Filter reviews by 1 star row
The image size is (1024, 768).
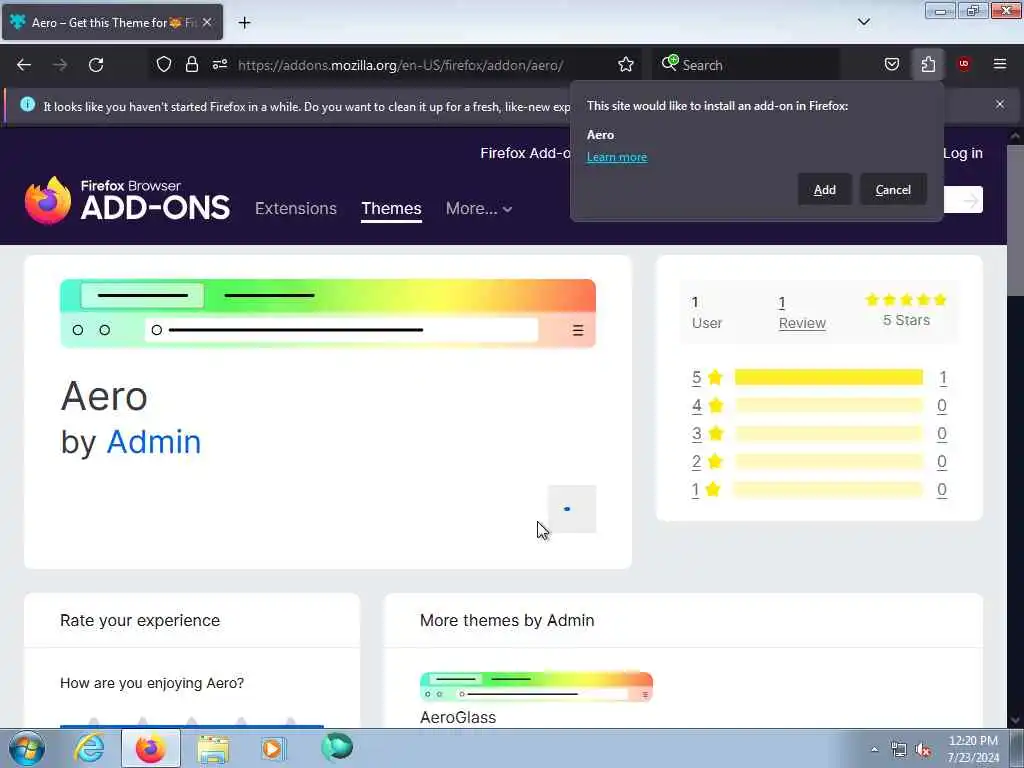click(819, 490)
